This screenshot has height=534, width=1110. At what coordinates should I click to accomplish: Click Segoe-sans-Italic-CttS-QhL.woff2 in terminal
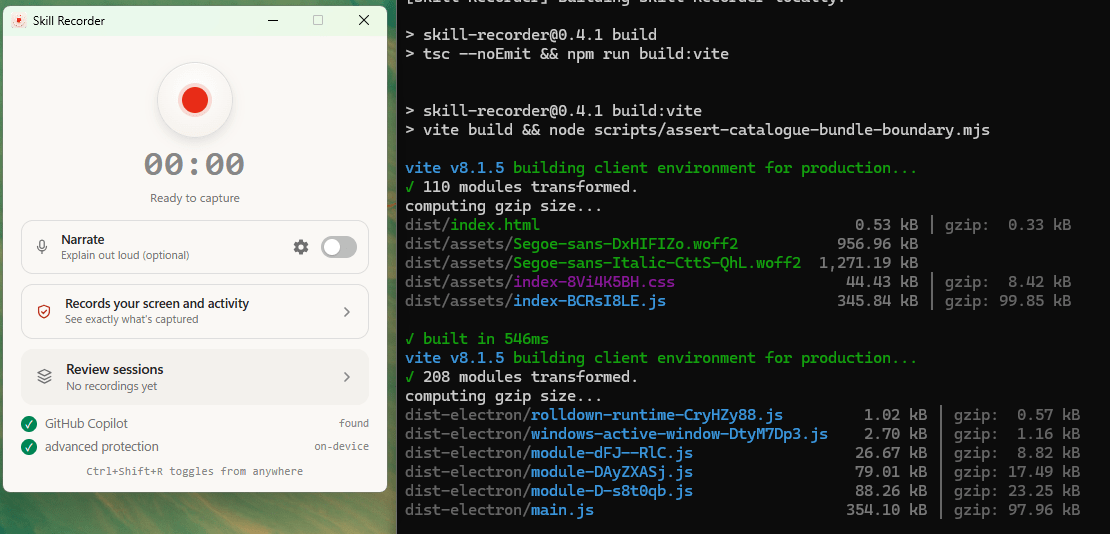(x=657, y=263)
